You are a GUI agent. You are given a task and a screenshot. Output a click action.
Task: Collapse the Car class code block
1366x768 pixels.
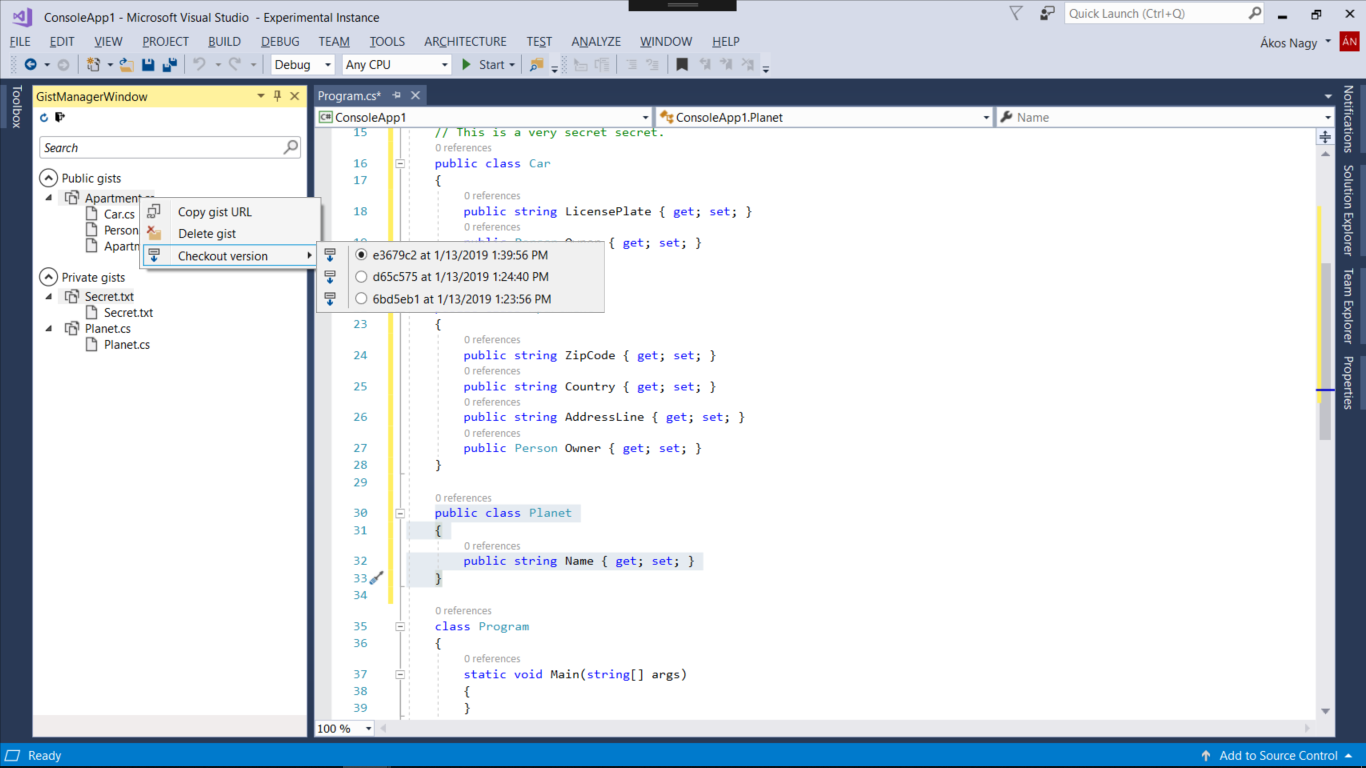tap(400, 163)
